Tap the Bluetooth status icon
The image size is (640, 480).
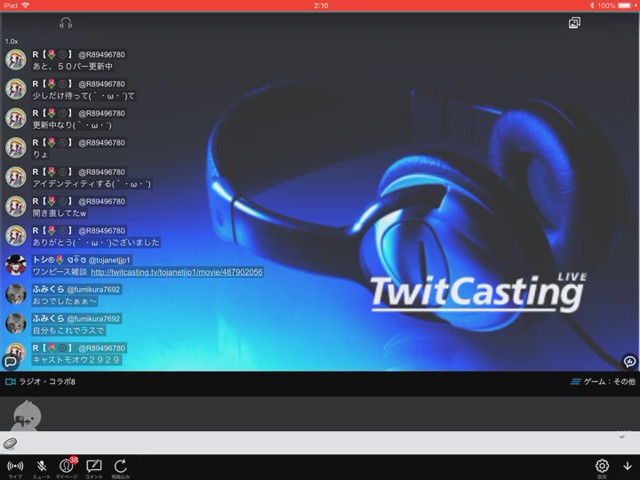click(592, 5)
